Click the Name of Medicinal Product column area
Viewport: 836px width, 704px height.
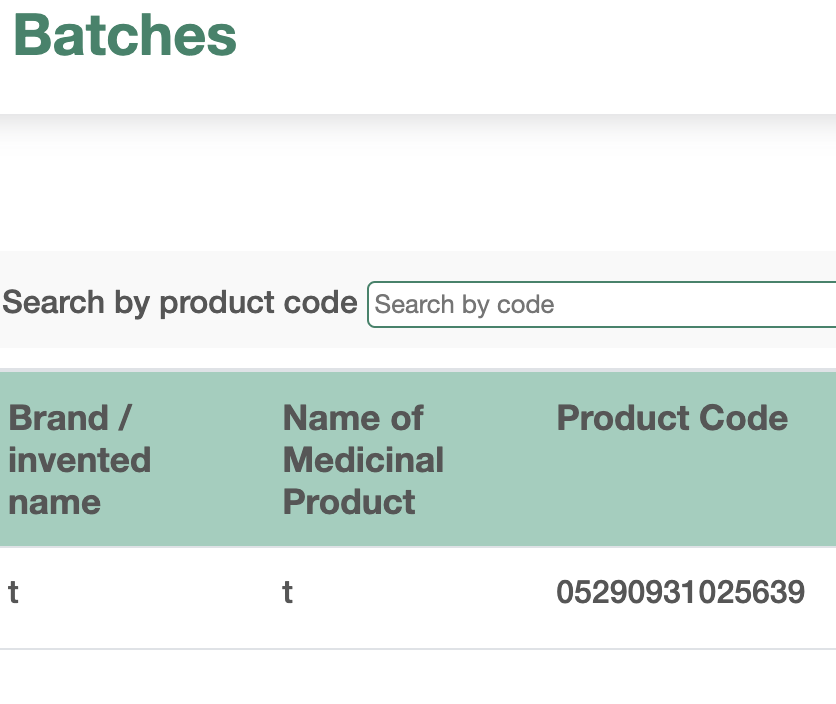point(363,459)
